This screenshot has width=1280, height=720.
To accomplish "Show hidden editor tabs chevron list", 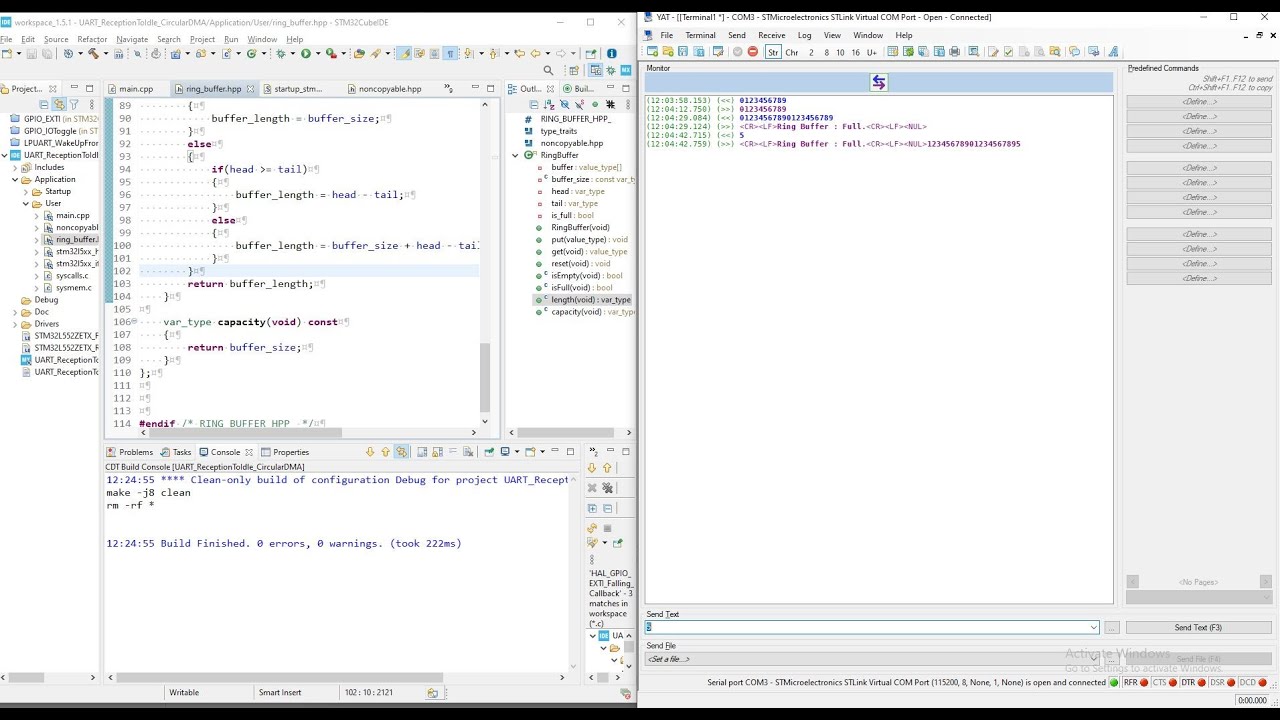I will (449, 88).
